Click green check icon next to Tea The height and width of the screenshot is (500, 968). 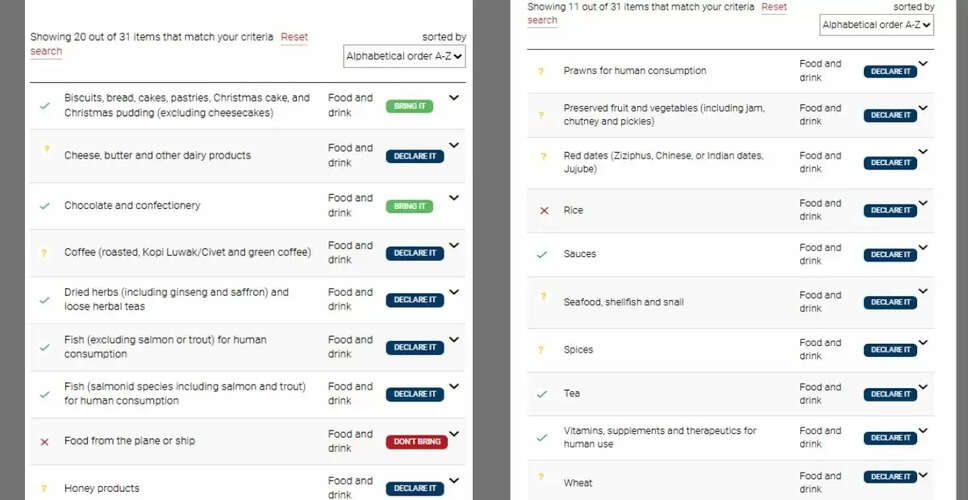(542, 394)
